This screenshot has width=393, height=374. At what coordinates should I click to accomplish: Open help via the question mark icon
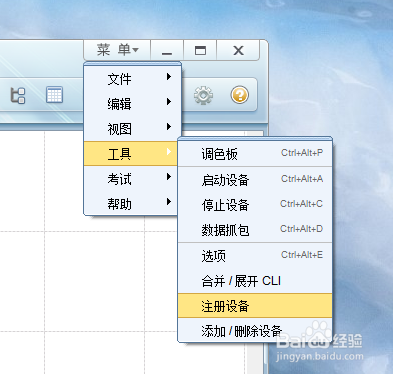pos(239,95)
